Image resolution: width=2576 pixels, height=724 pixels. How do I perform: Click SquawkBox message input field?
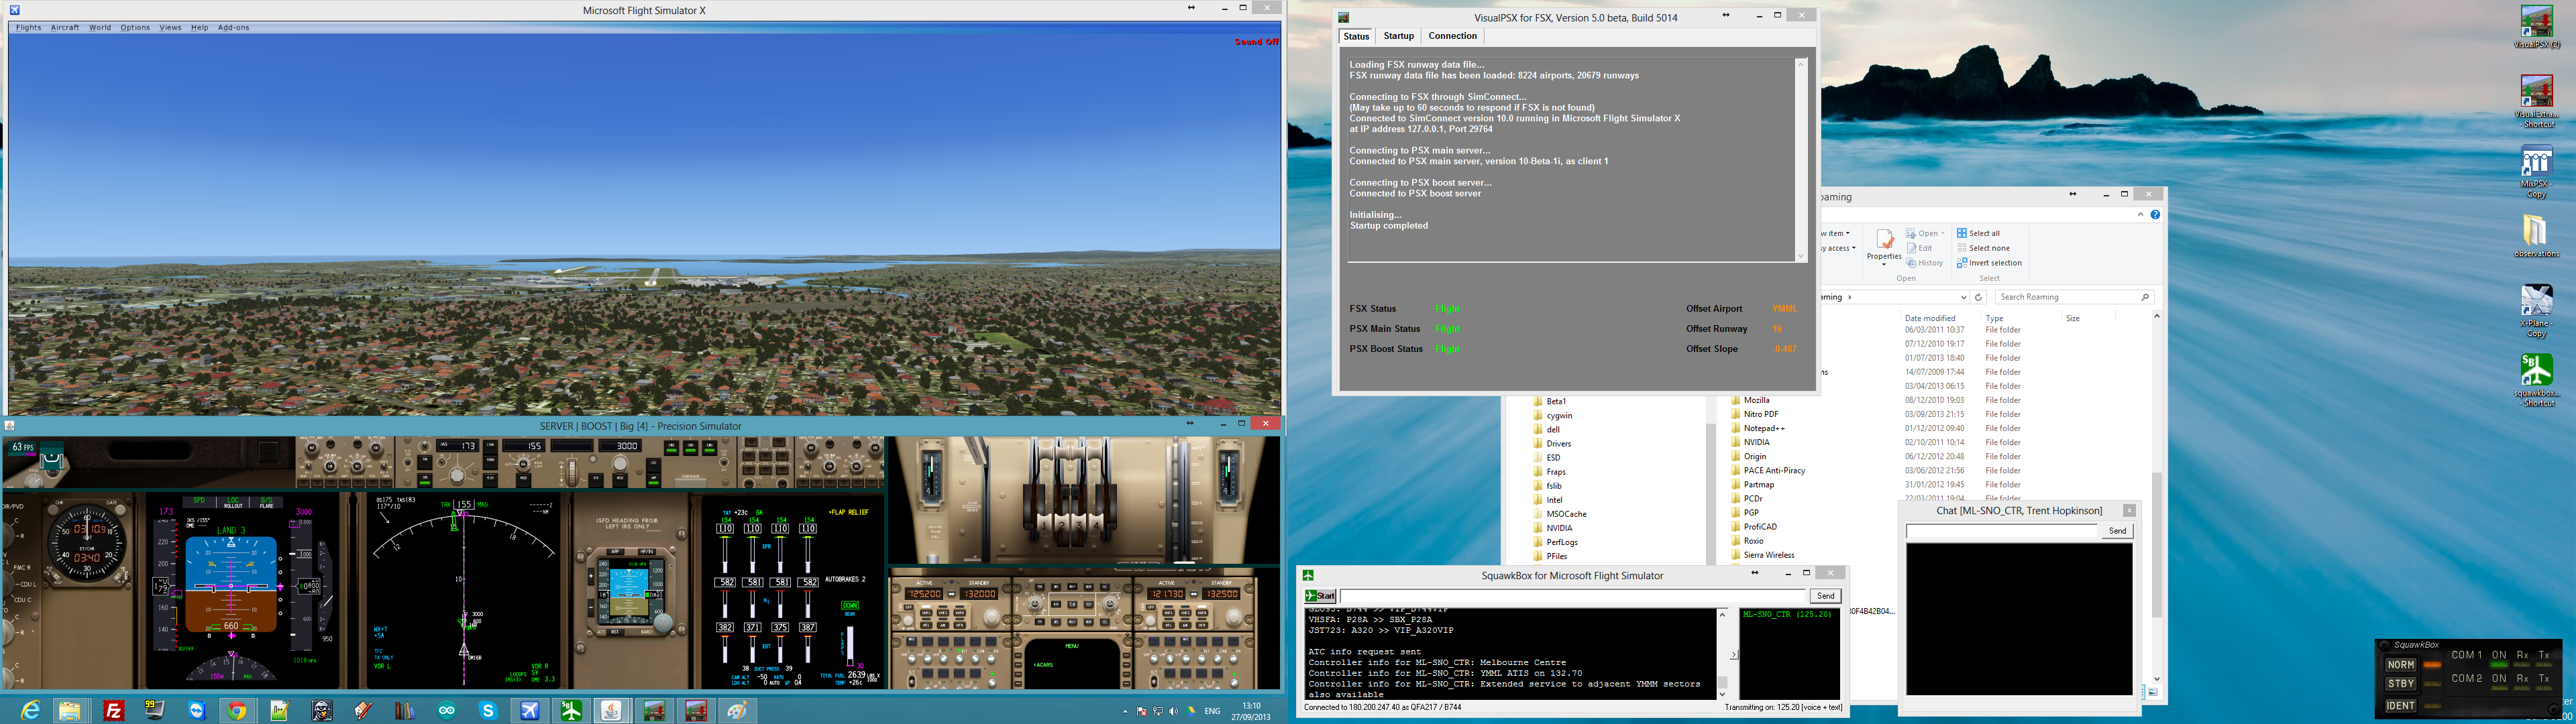click(x=1572, y=596)
